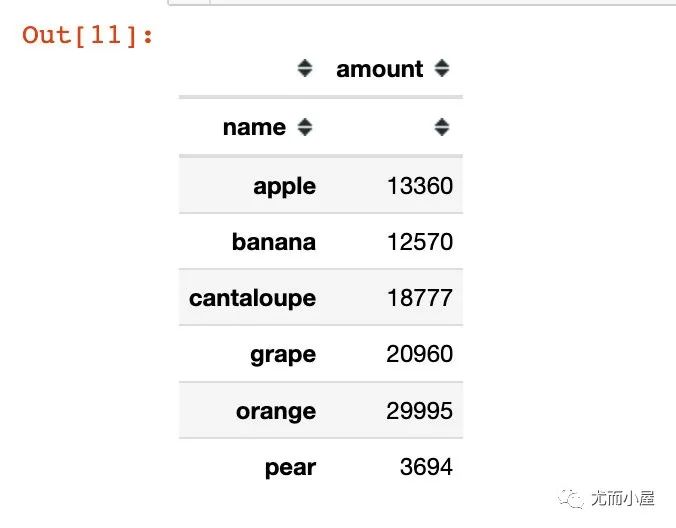Click the 3694 amount cell

point(426,467)
